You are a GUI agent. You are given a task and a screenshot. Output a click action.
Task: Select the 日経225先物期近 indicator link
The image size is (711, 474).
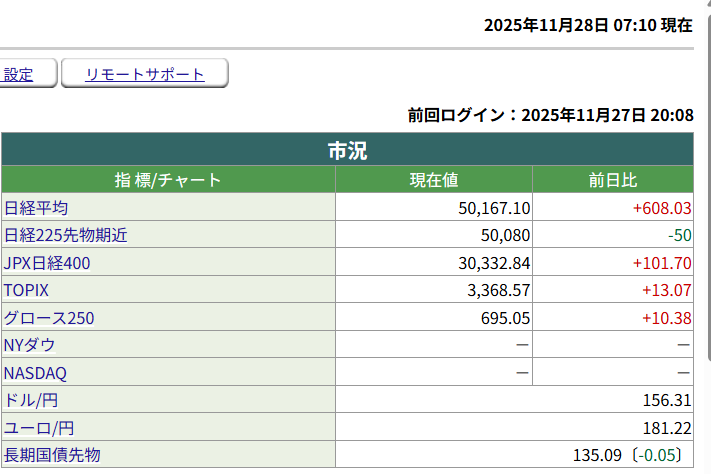pos(66,236)
